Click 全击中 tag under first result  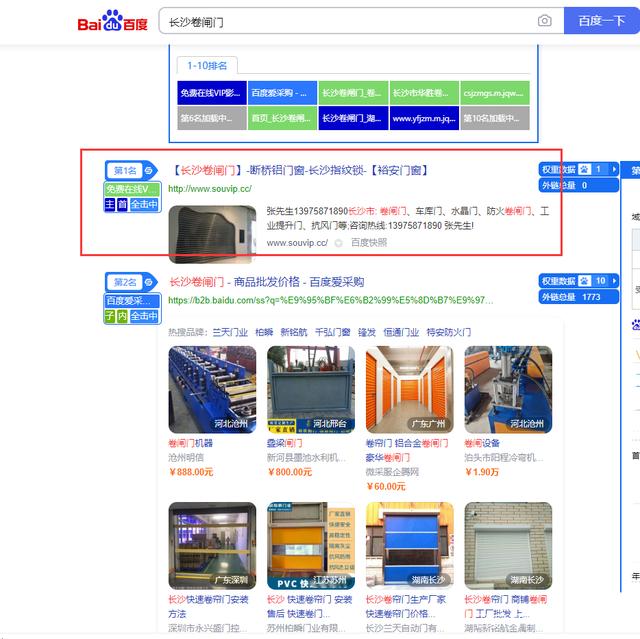coord(144,204)
